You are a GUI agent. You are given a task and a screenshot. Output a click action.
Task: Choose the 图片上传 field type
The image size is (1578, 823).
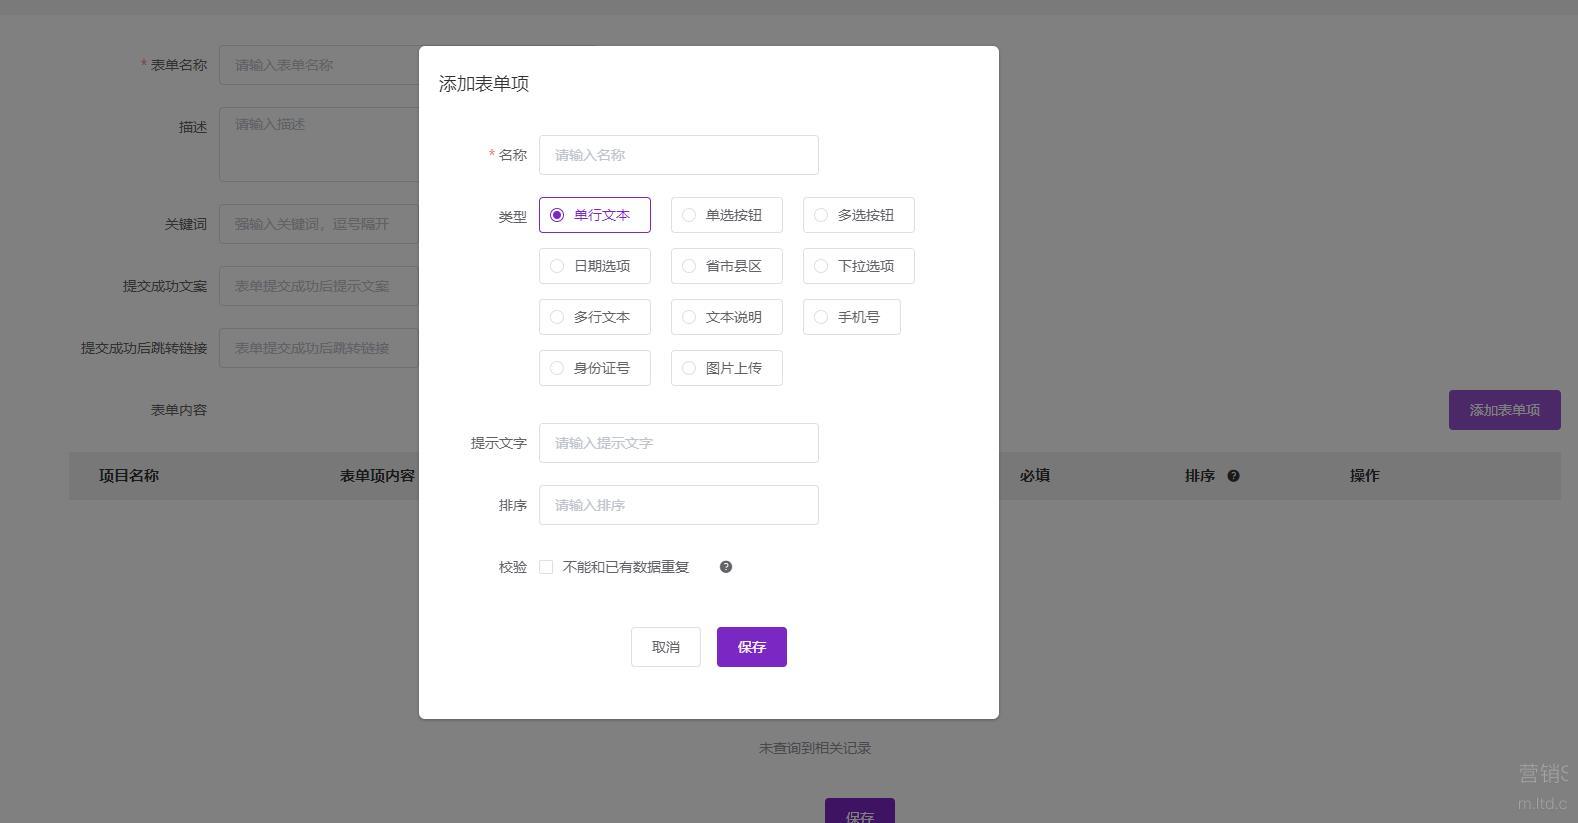(727, 368)
